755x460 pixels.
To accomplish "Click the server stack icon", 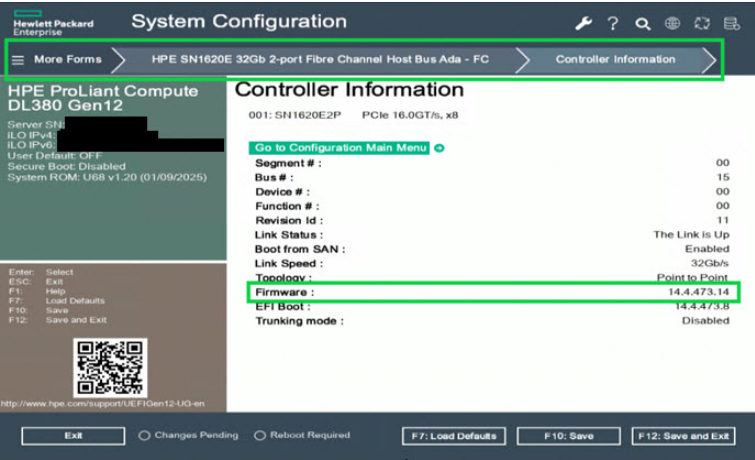I will (732, 23).
